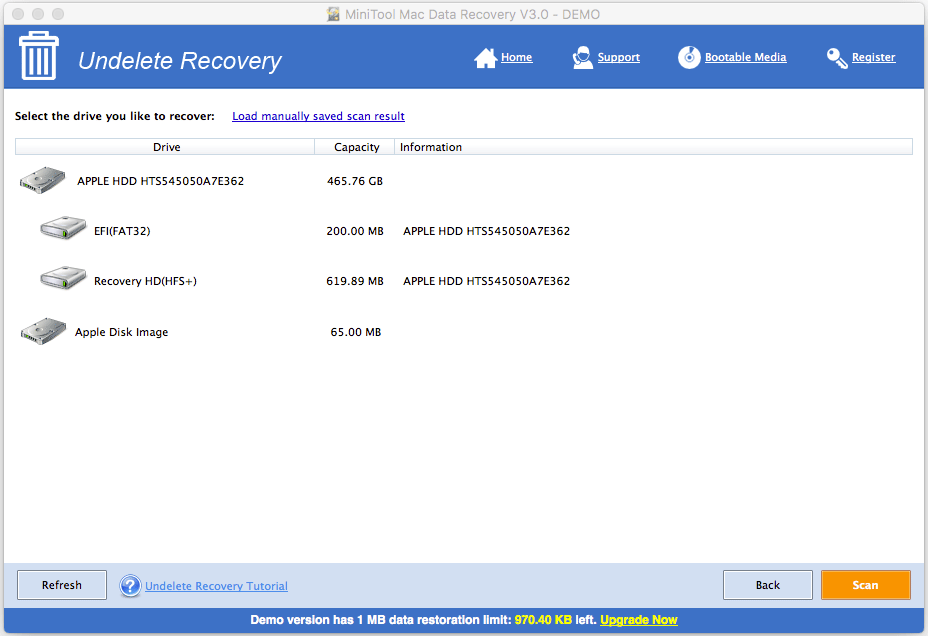The height and width of the screenshot is (636, 928).
Task: Click the window's gray zoom button
Action: pyautogui.click(x=57, y=14)
